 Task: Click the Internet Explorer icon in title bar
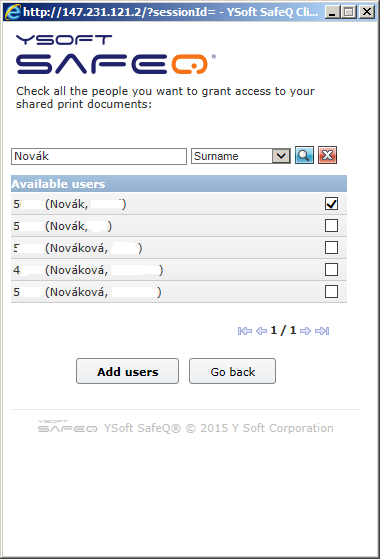click(x=13, y=12)
